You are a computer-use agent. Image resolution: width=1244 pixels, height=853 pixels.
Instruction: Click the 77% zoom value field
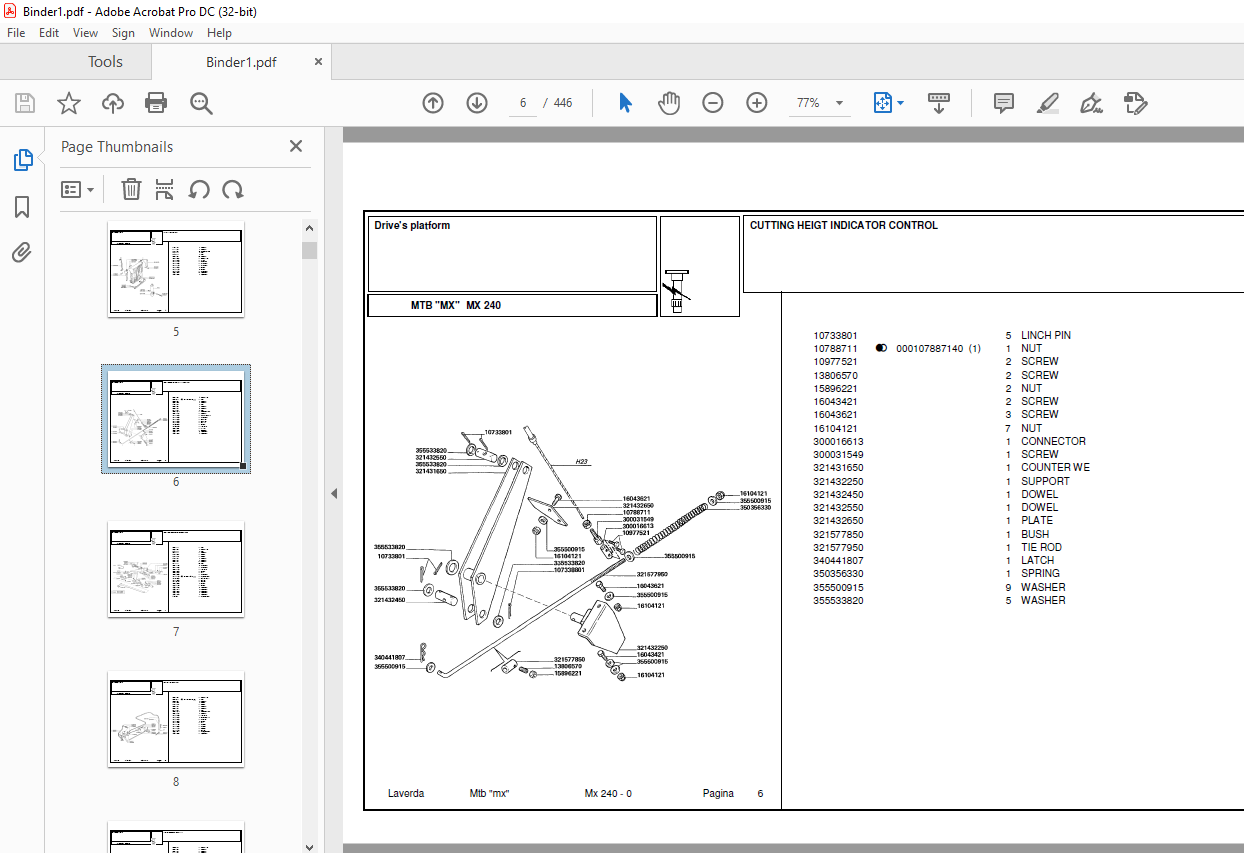pos(808,103)
